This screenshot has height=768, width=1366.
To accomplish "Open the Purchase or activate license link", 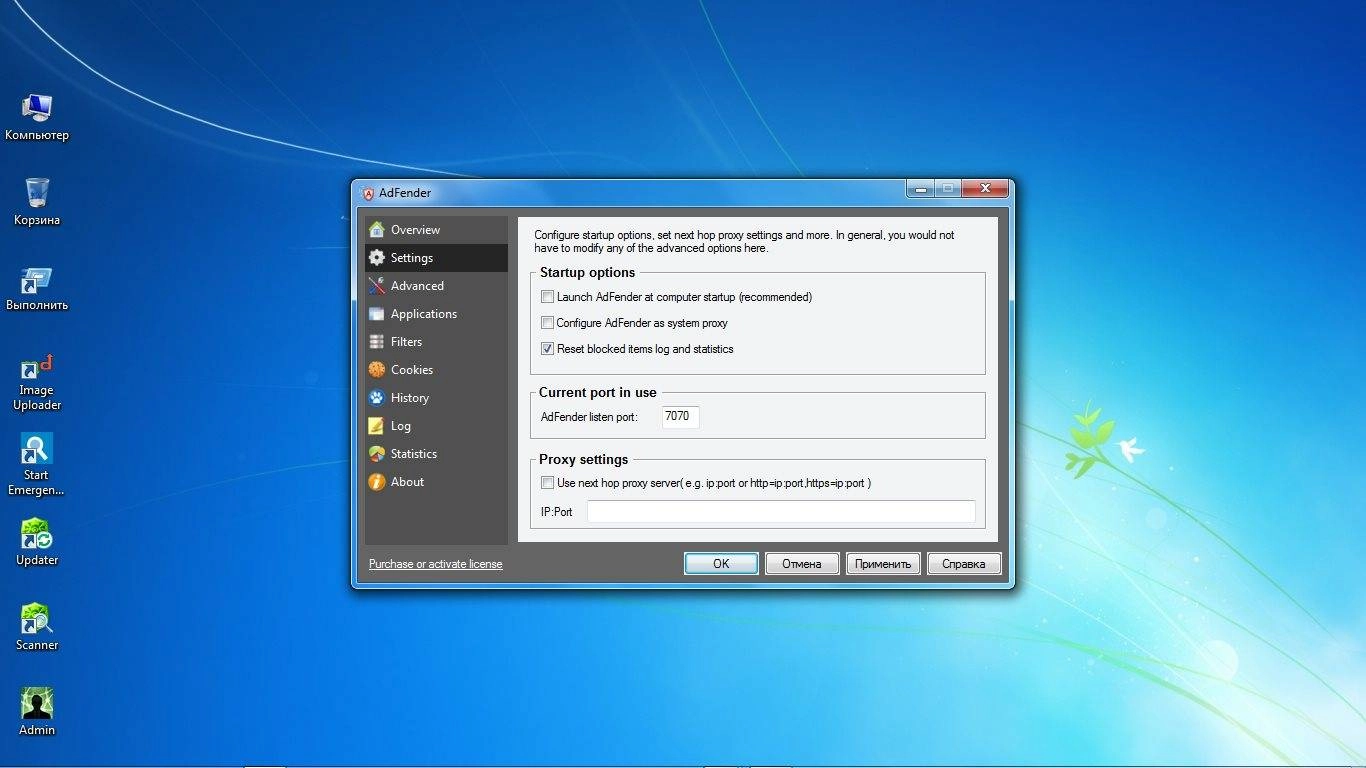I will [436, 564].
